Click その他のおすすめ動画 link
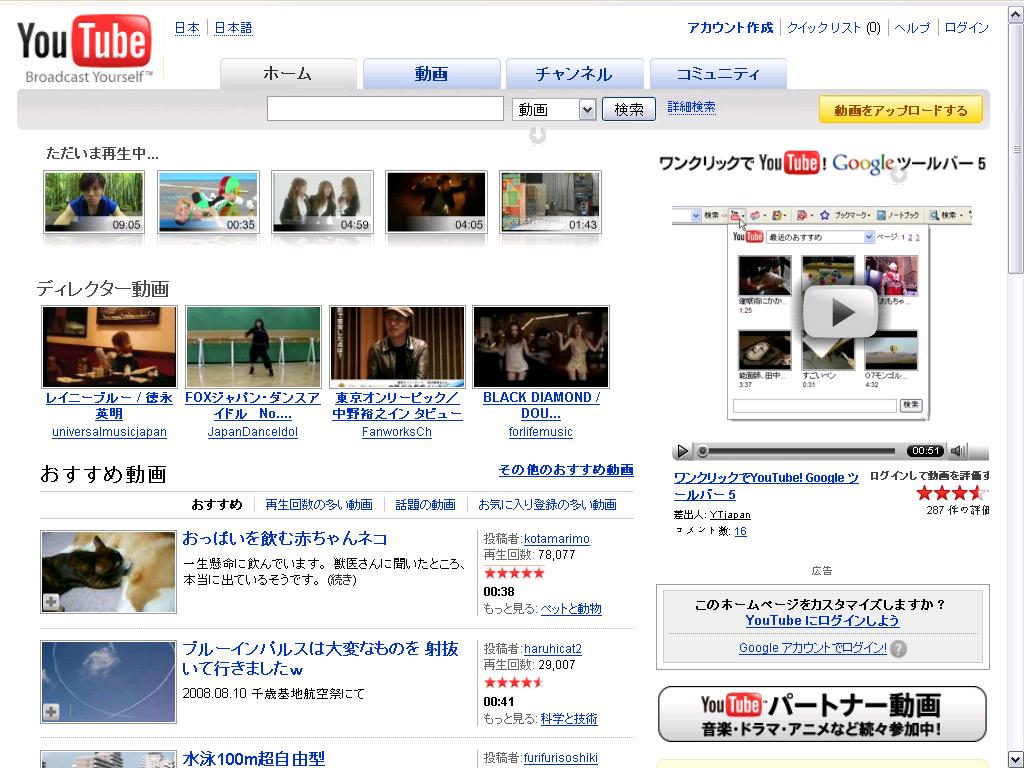Viewport: 1024px width, 768px height. tap(566, 470)
